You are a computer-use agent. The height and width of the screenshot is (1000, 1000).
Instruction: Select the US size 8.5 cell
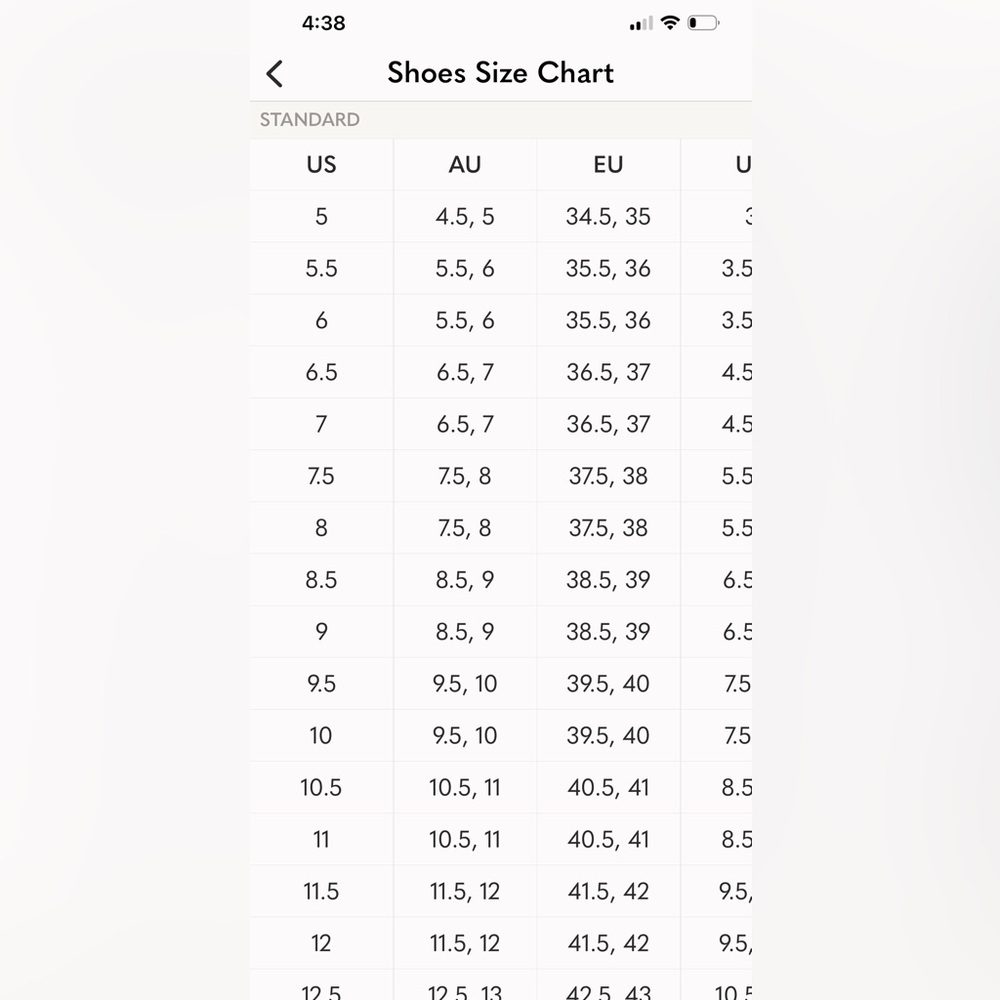(321, 580)
